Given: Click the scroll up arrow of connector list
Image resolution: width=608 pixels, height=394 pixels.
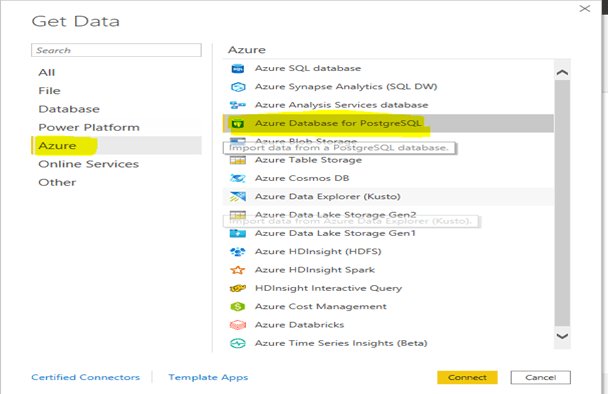Looking at the screenshot, I should [562, 73].
